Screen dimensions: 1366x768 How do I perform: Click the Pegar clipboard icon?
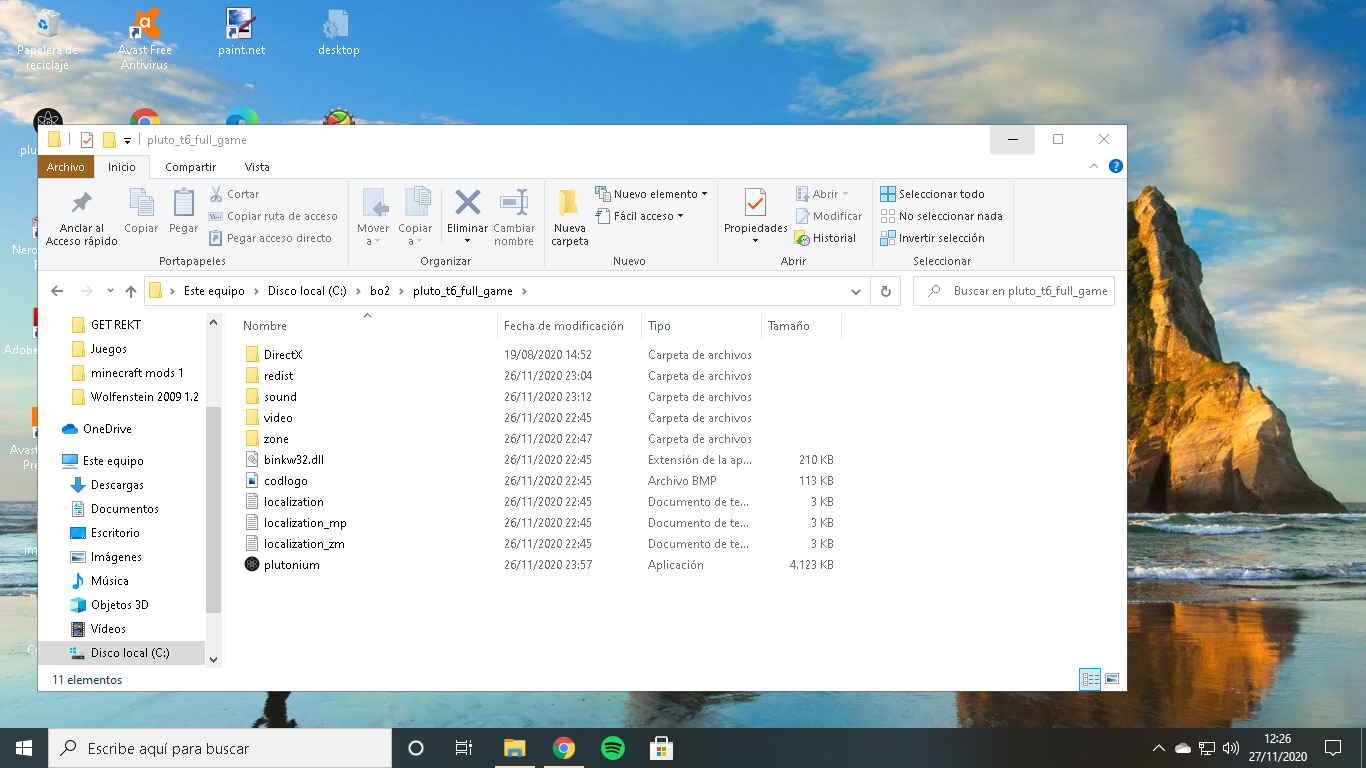pos(183,203)
